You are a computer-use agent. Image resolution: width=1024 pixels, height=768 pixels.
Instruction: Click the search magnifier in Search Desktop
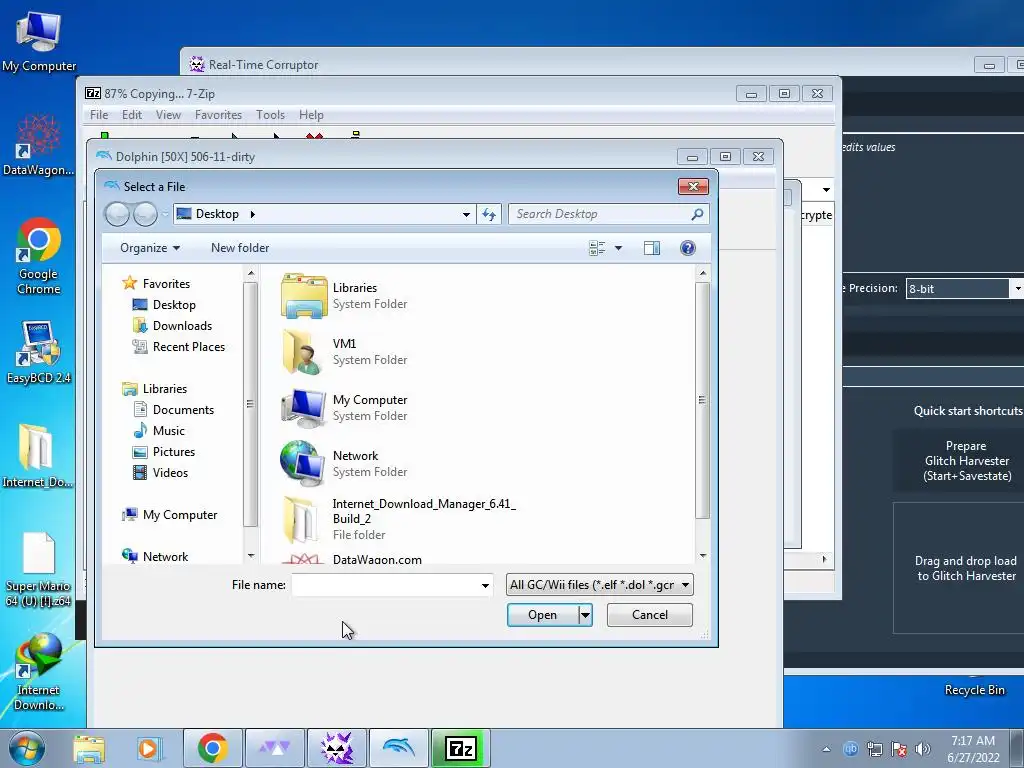click(697, 214)
